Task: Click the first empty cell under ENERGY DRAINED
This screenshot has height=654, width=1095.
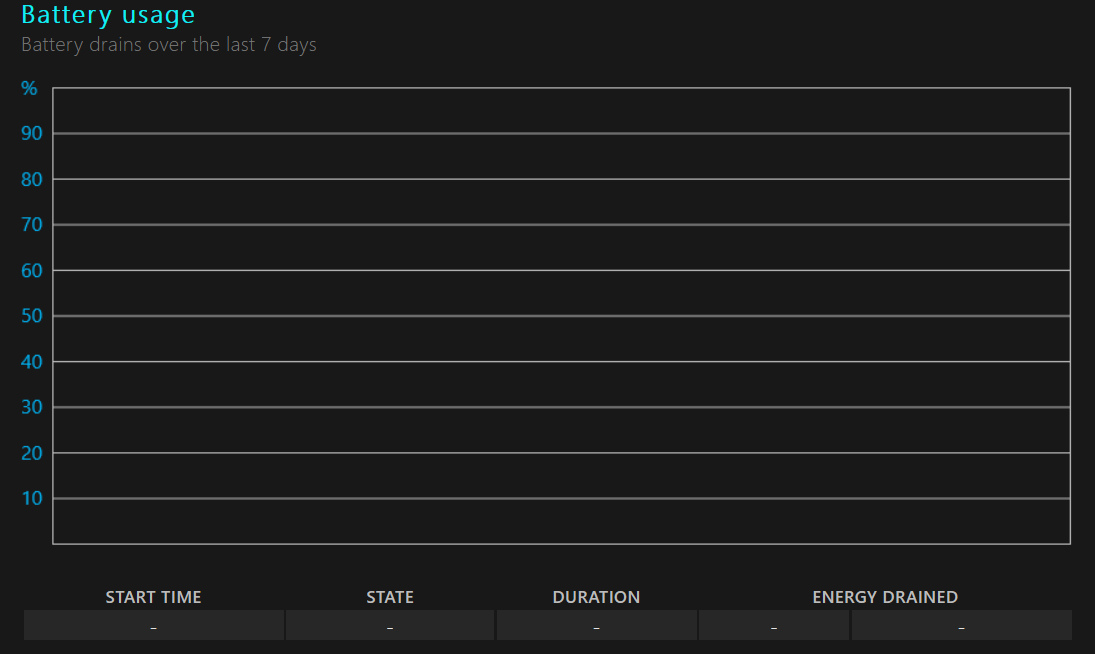Action: pyautogui.click(x=774, y=625)
